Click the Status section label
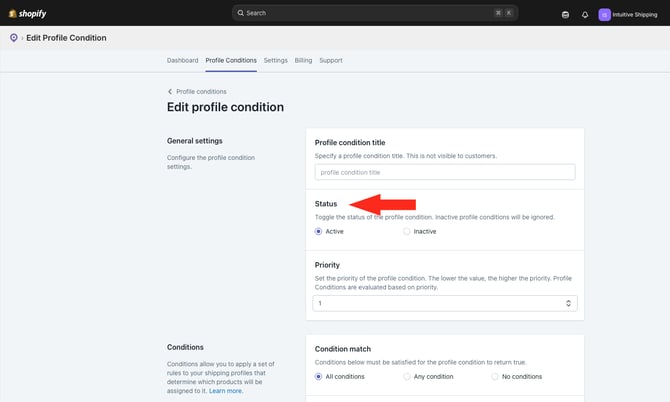The height and width of the screenshot is (402, 670). point(326,204)
